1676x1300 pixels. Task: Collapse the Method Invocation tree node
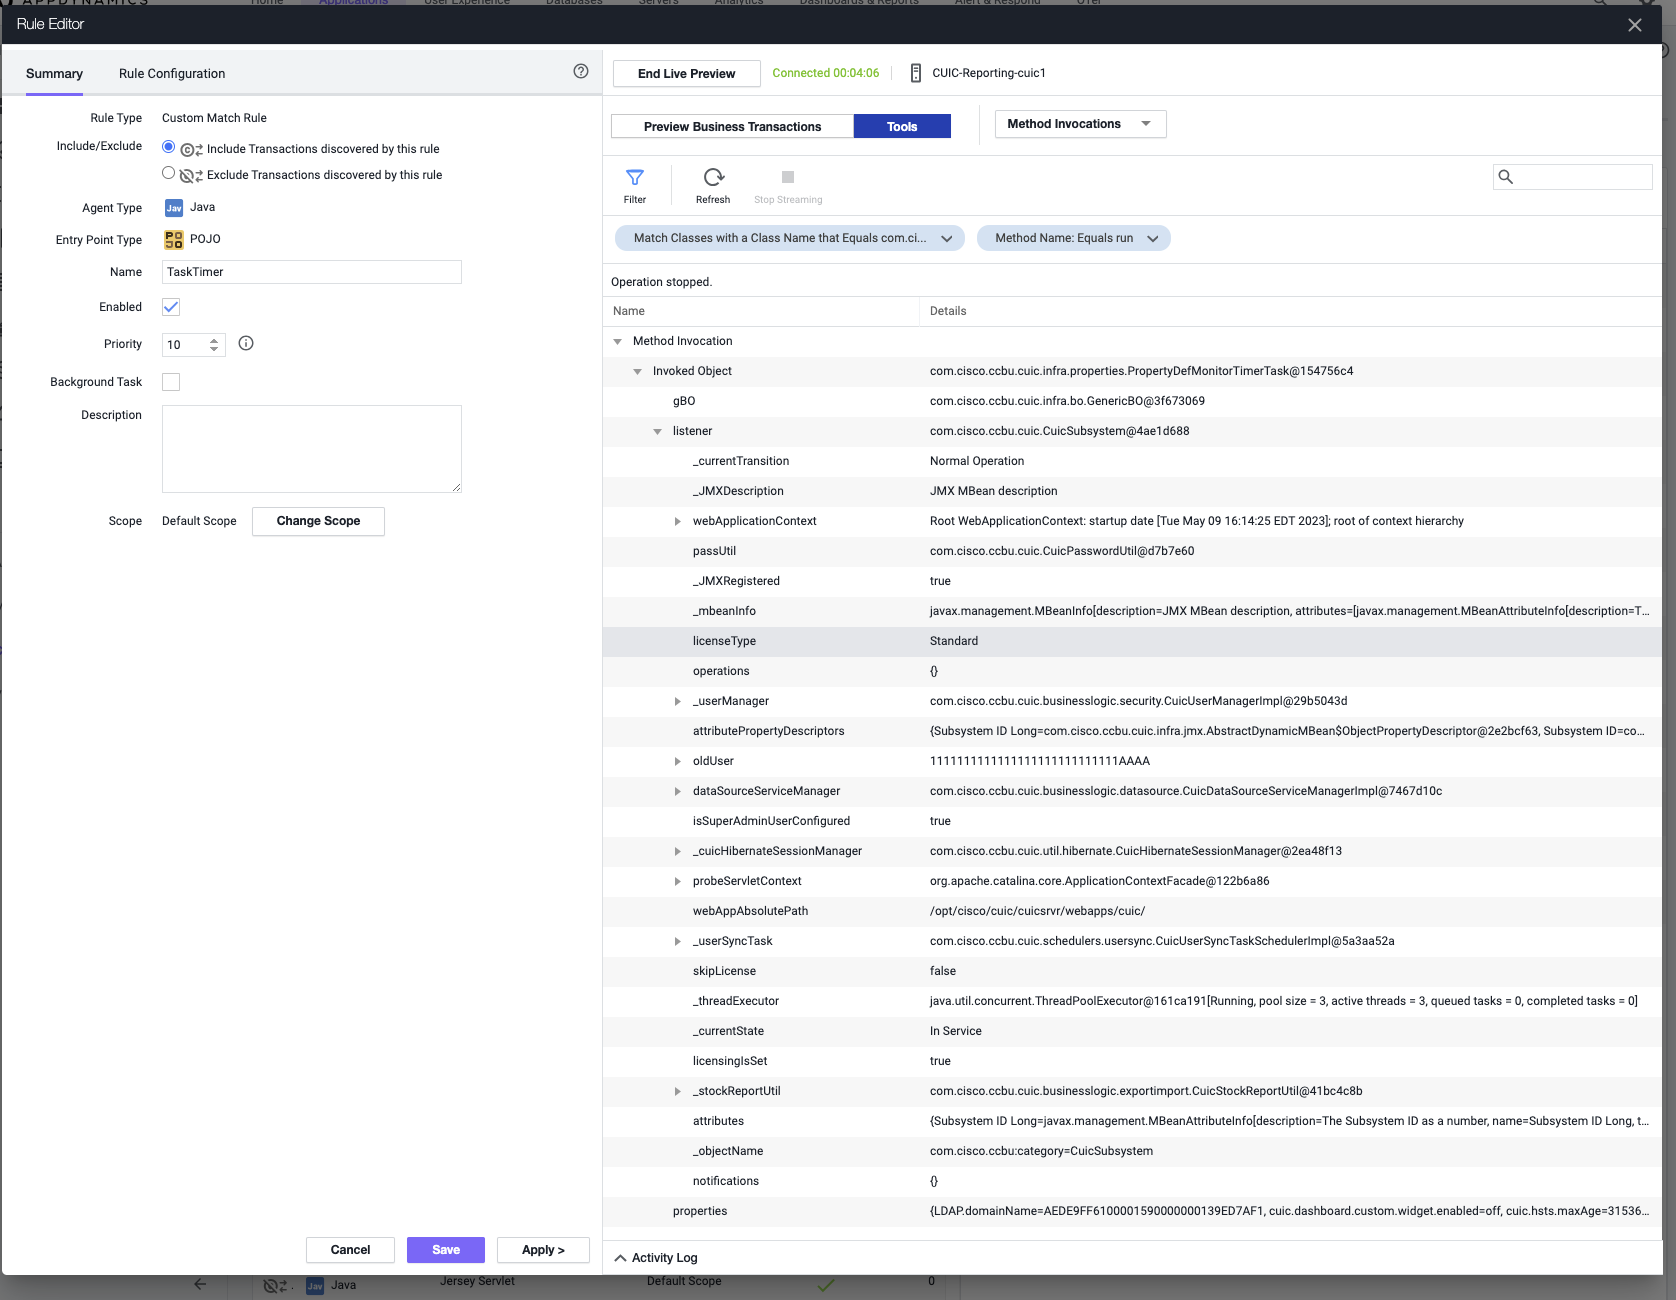click(617, 342)
